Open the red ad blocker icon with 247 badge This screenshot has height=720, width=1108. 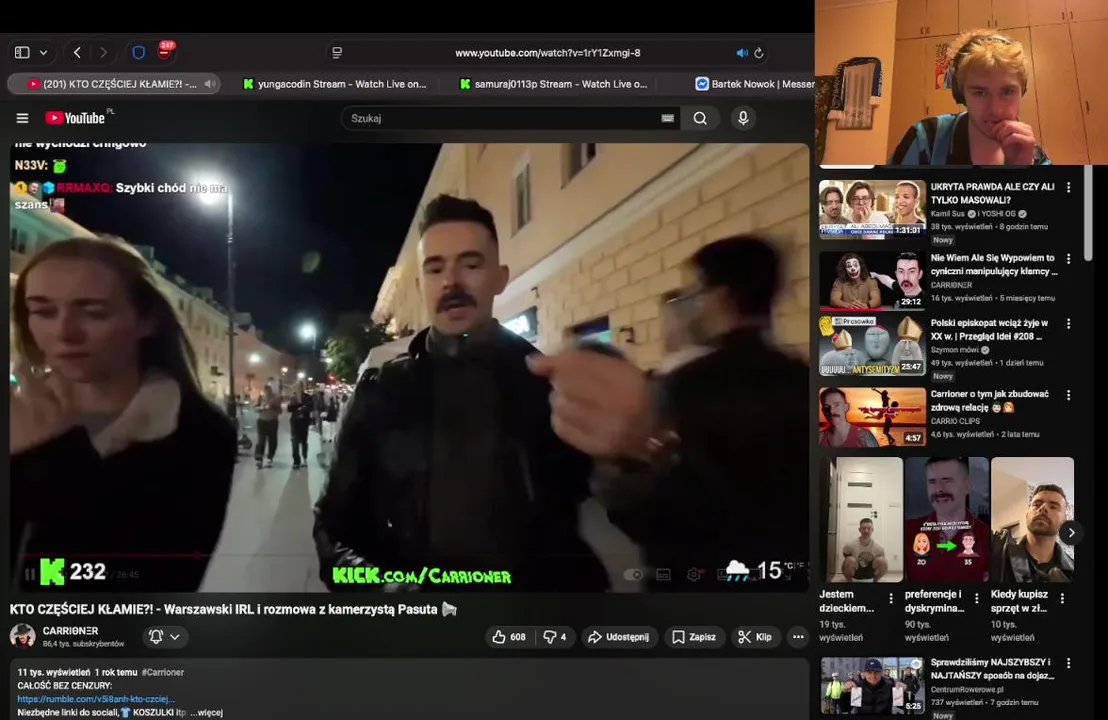click(x=165, y=50)
